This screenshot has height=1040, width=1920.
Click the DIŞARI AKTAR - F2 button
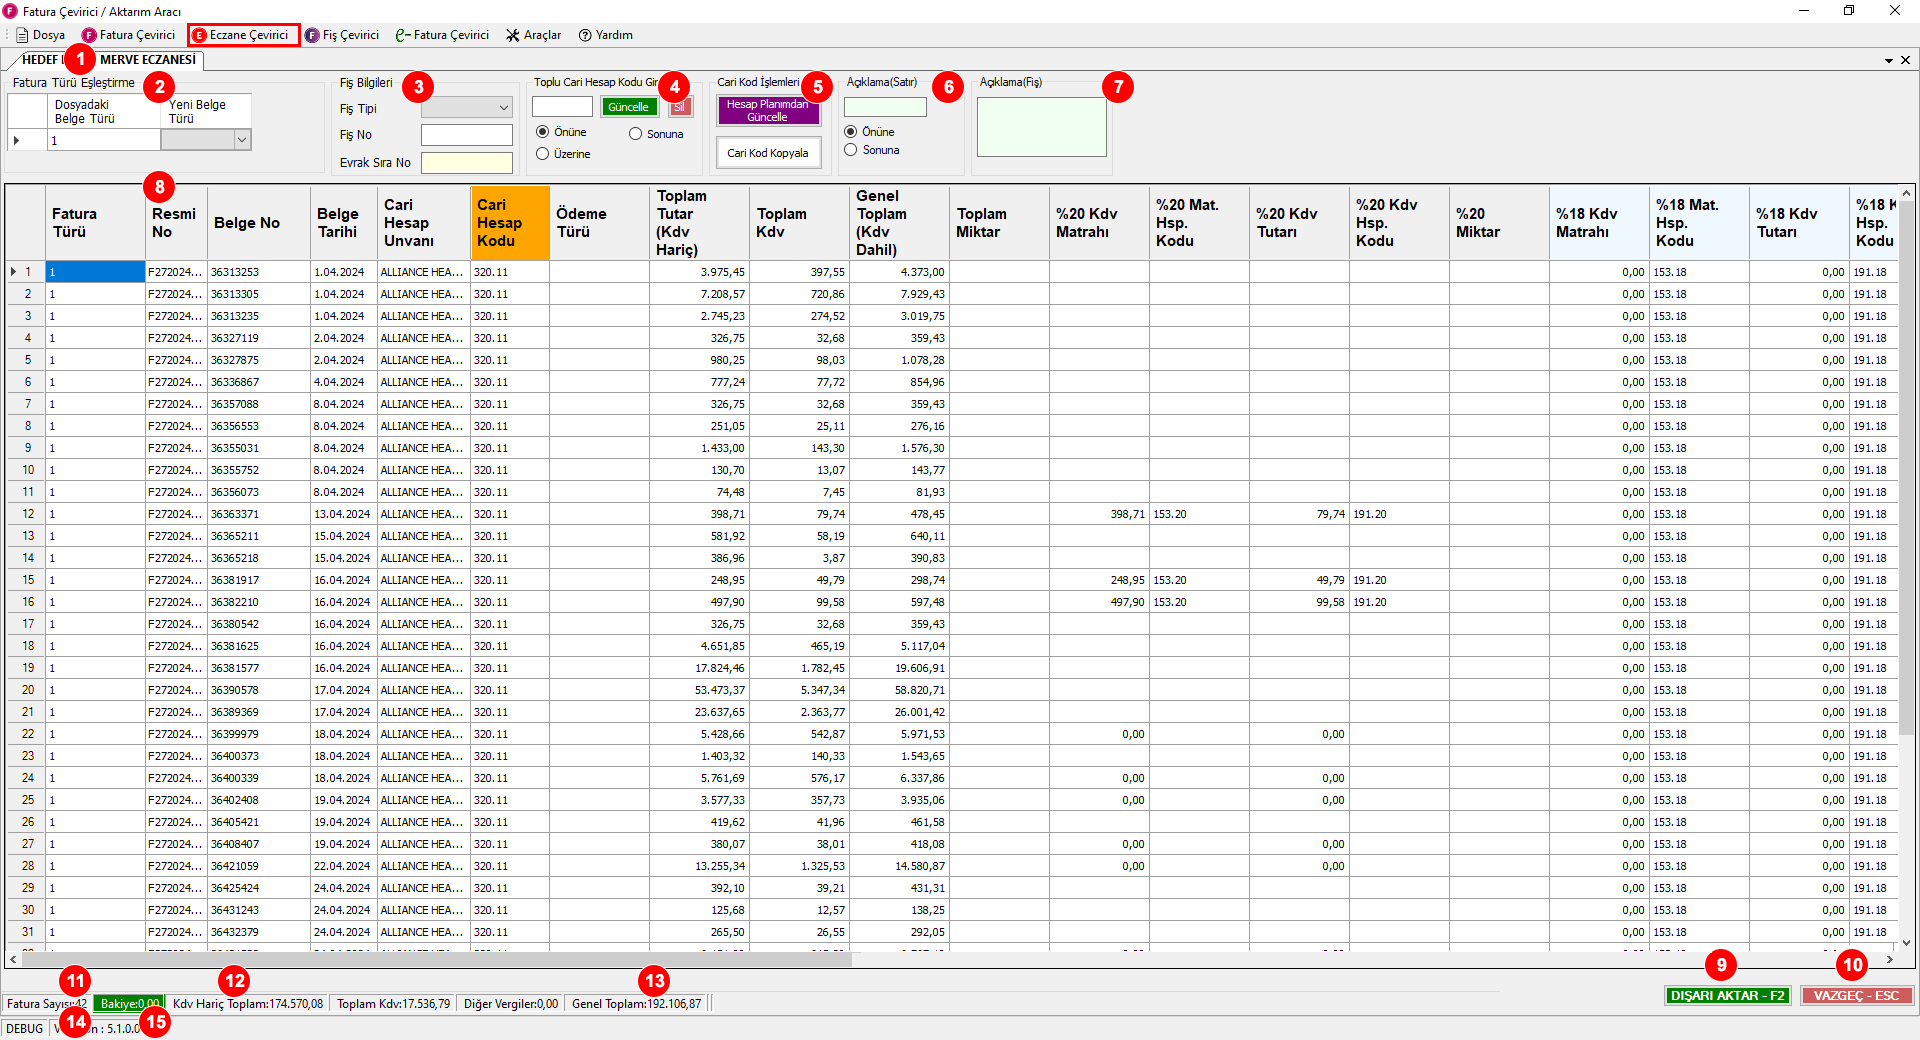tap(1727, 996)
